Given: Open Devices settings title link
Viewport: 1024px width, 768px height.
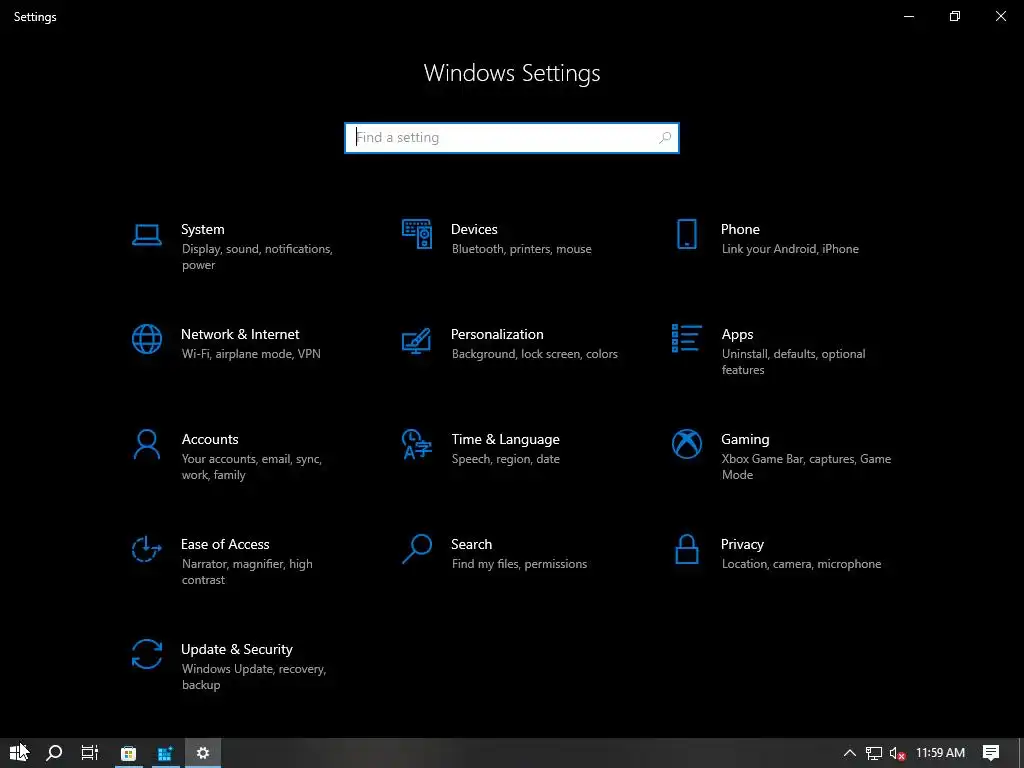Looking at the screenshot, I should (x=474, y=229).
